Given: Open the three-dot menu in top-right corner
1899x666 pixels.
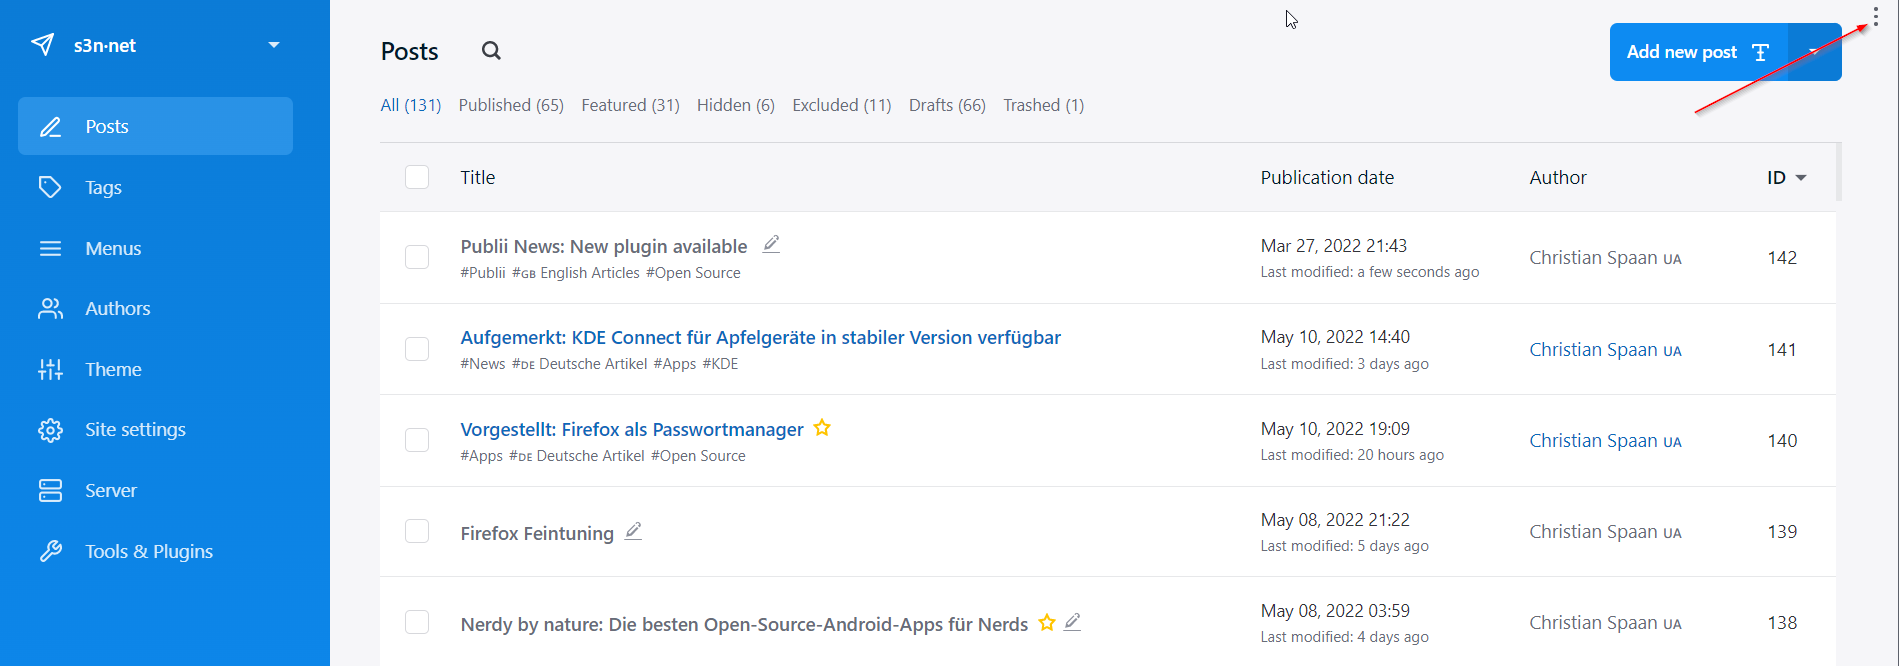Looking at the screenshot, I should (1875, 18).
